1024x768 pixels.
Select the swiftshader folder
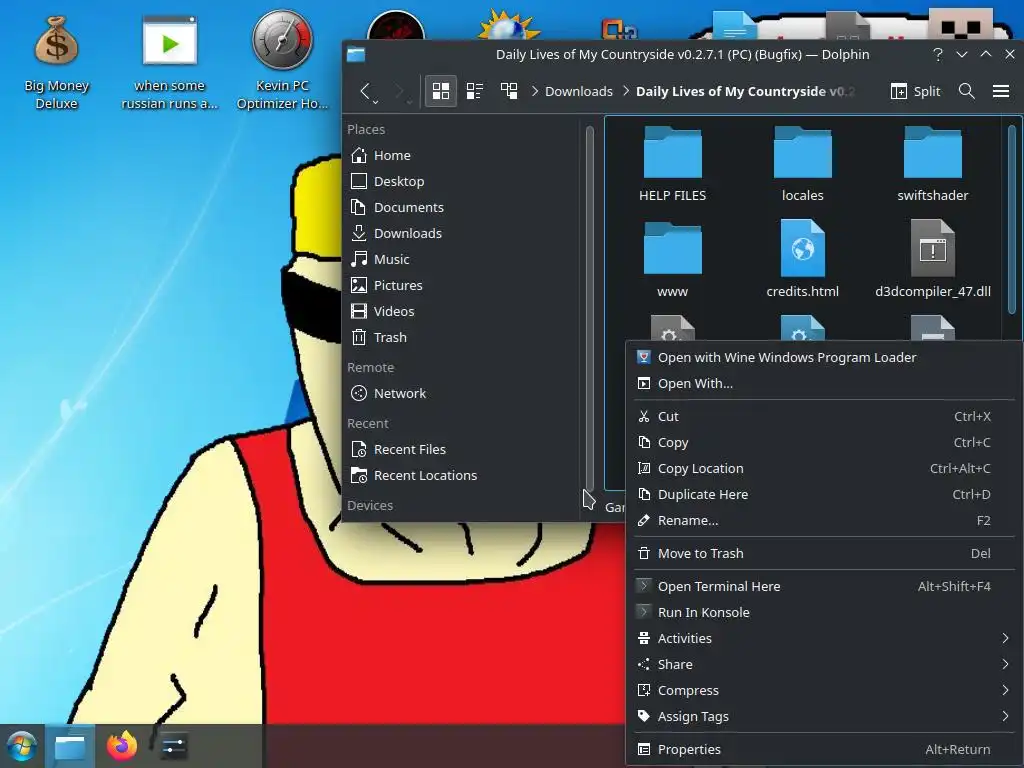933,164
